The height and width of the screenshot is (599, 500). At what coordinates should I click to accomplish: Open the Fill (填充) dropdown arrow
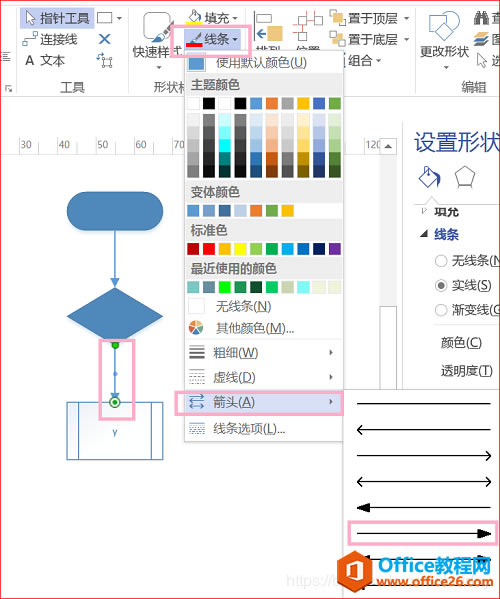tap(235, 18)
